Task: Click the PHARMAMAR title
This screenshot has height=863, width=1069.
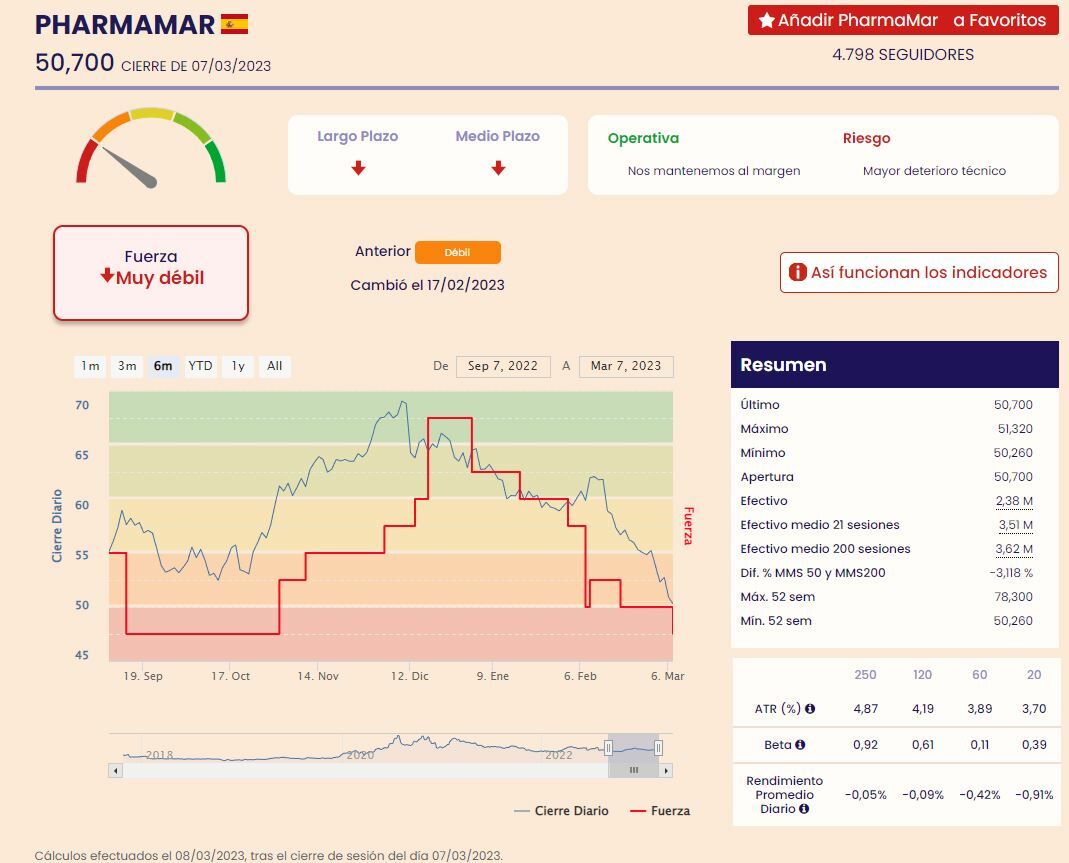Action: 125,25
